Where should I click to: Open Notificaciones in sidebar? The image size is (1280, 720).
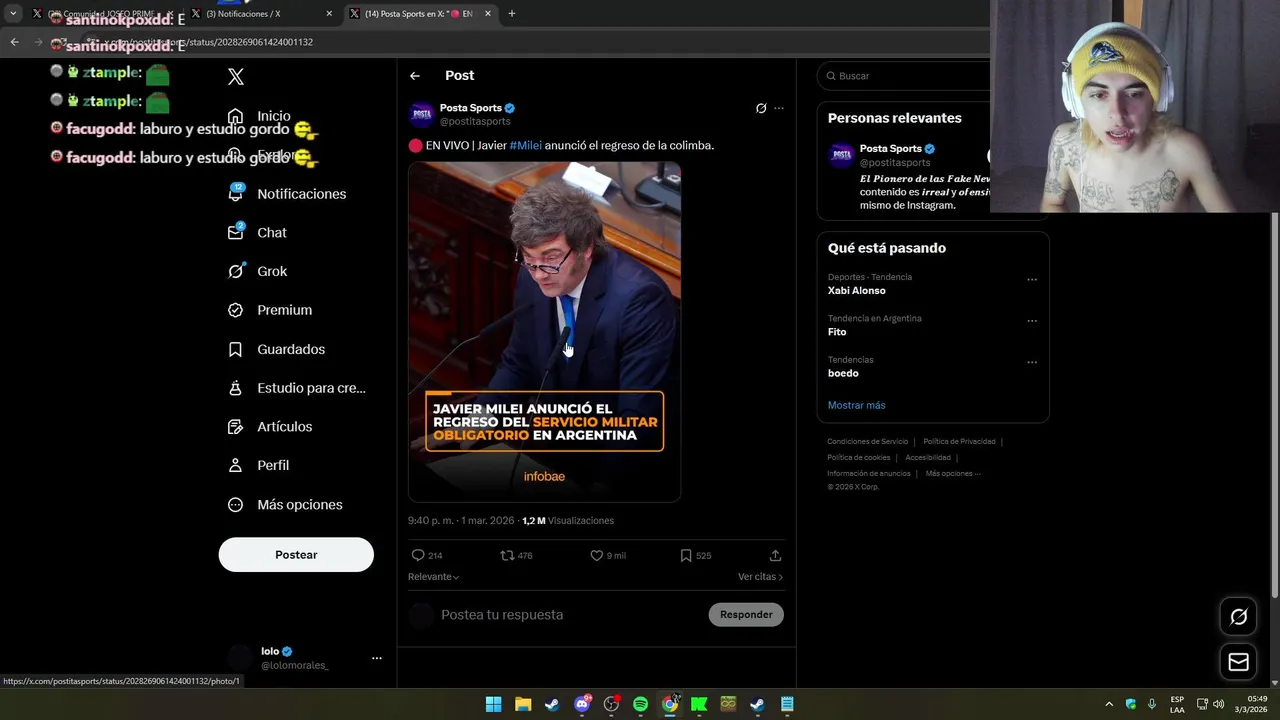pyautogui.click(x=301, y=194)
